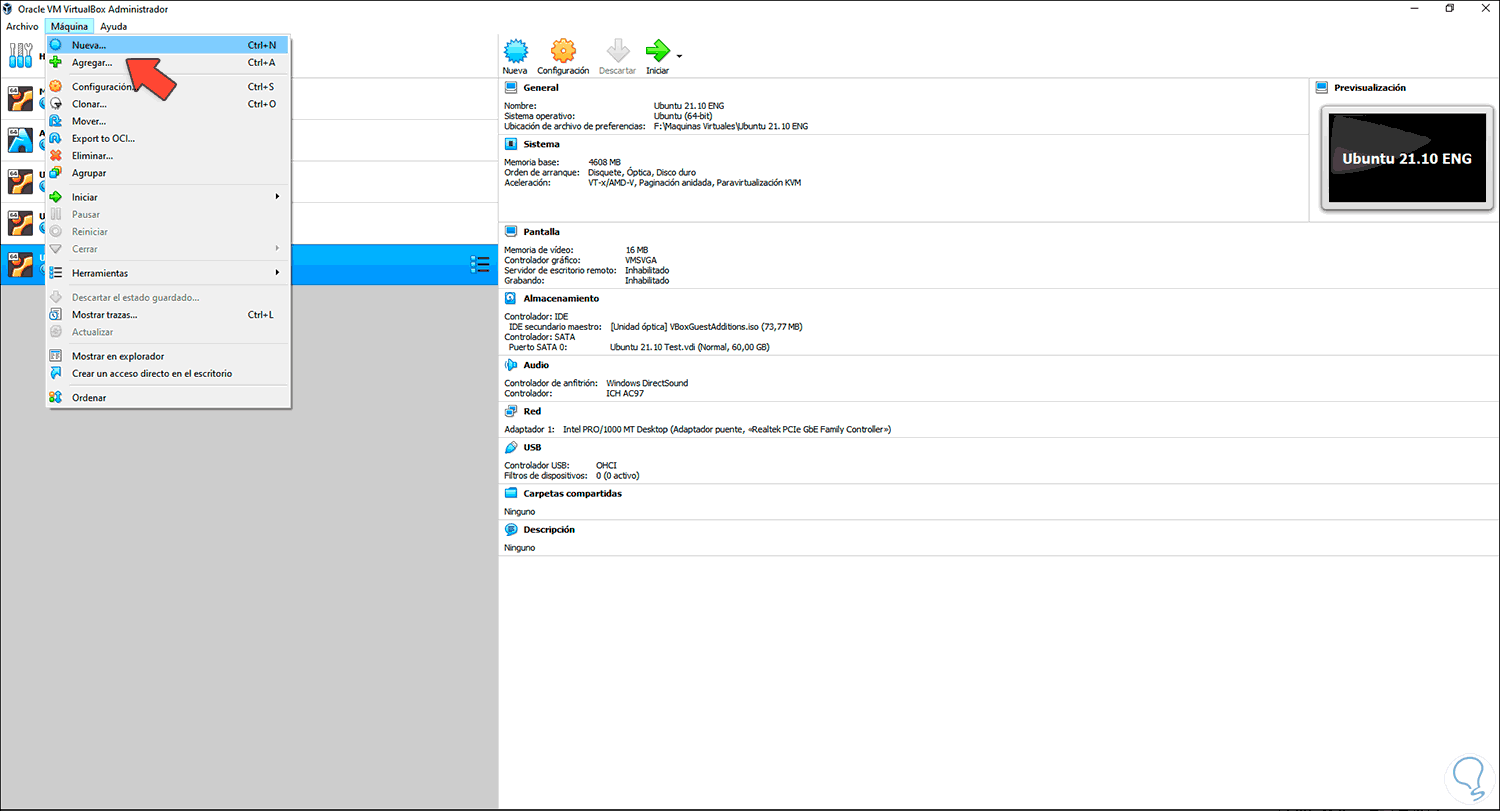This screenshot has width=1500, height=811.
Task: Select the VM with the blue arch icon
Action: pos(20,139)
